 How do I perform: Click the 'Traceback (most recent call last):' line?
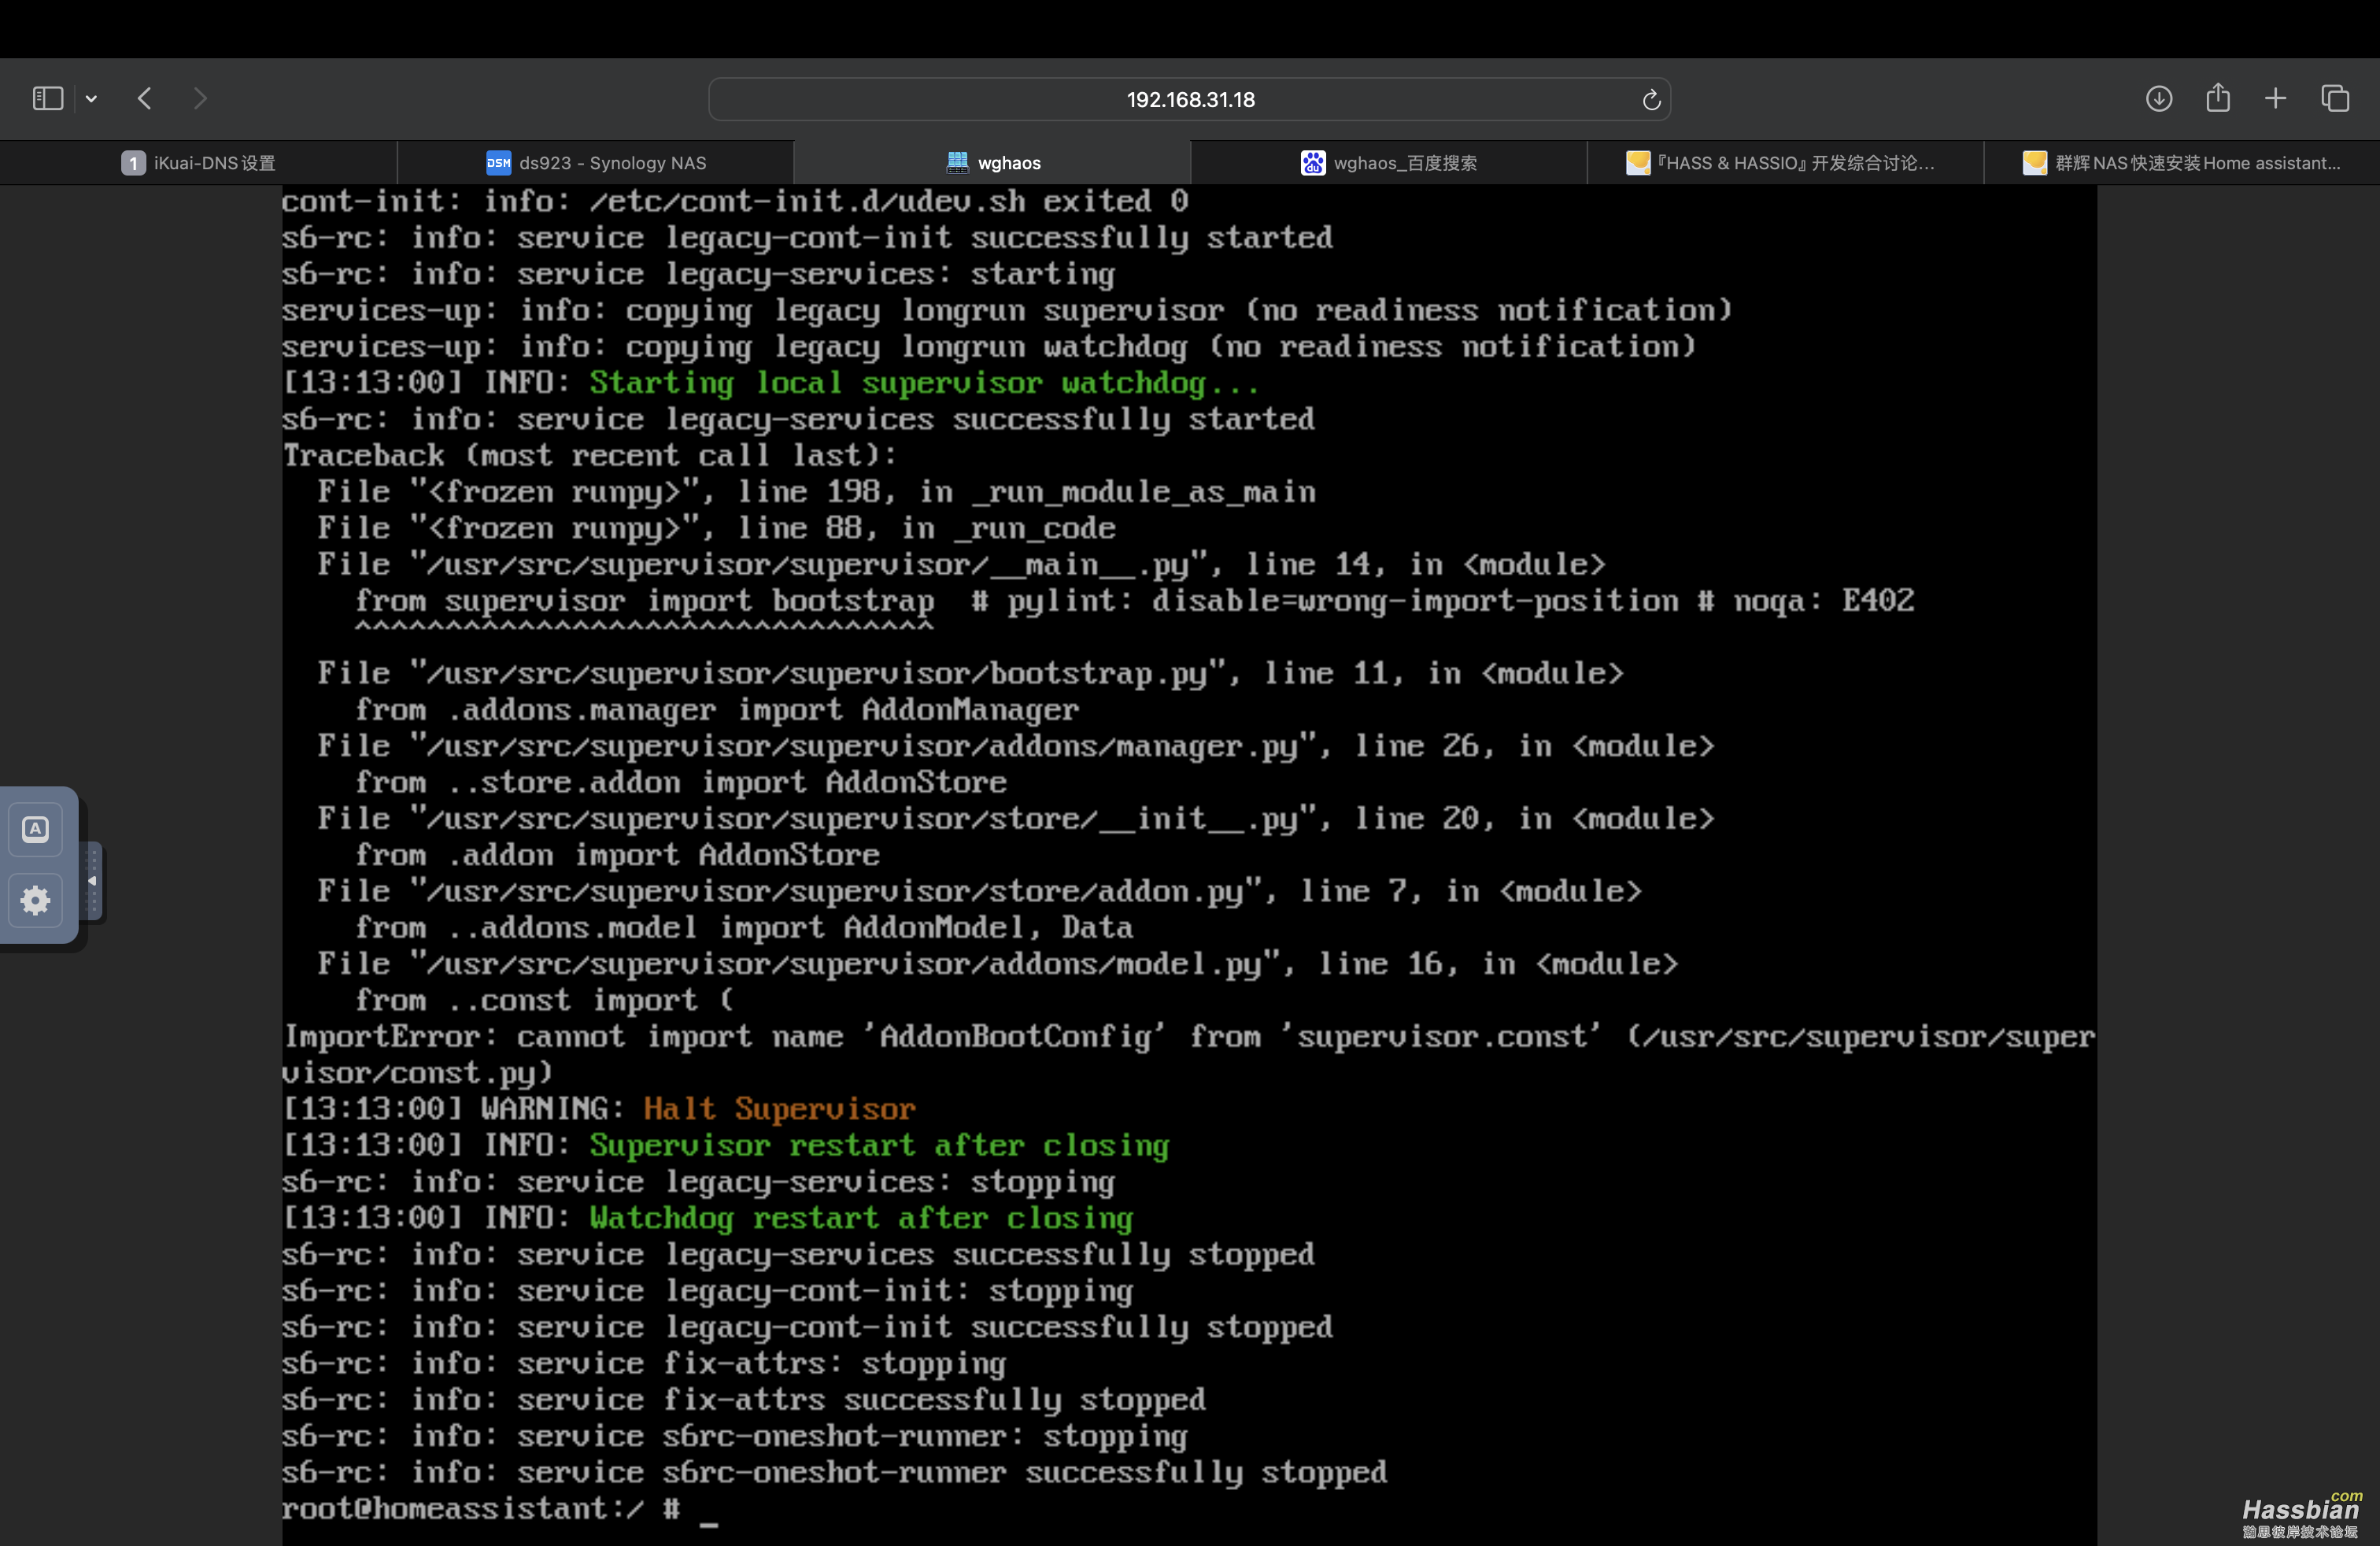click(x=589, y=456)
